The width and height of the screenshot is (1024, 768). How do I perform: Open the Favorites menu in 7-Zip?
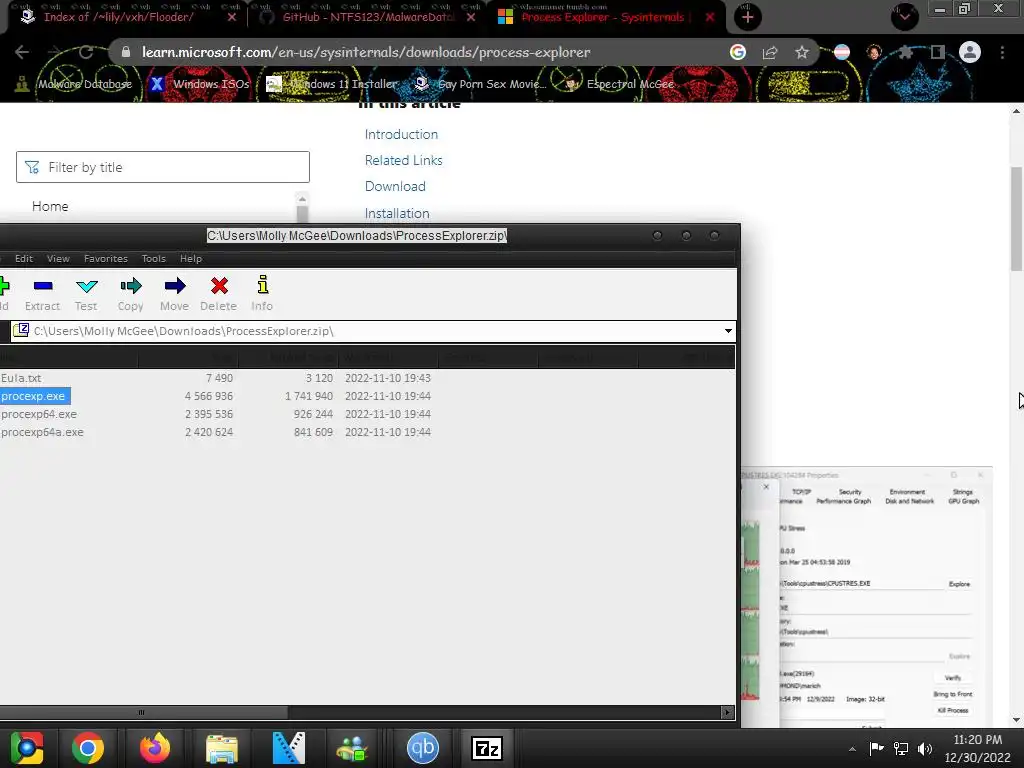tap(106, 259)
